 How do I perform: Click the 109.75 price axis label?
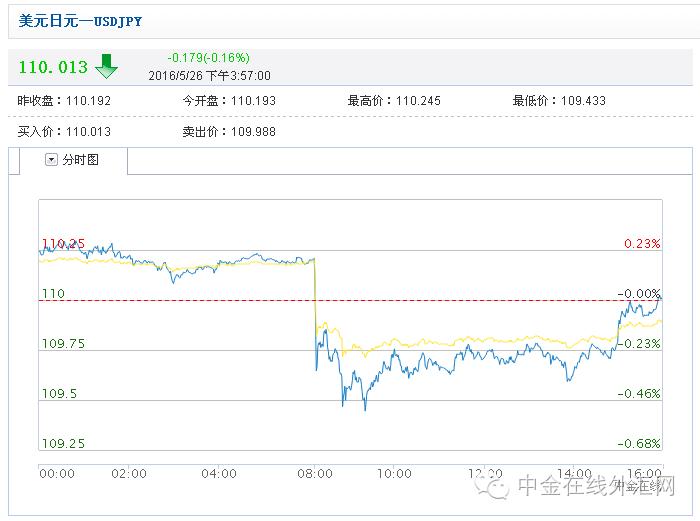[x=63, y=344]
